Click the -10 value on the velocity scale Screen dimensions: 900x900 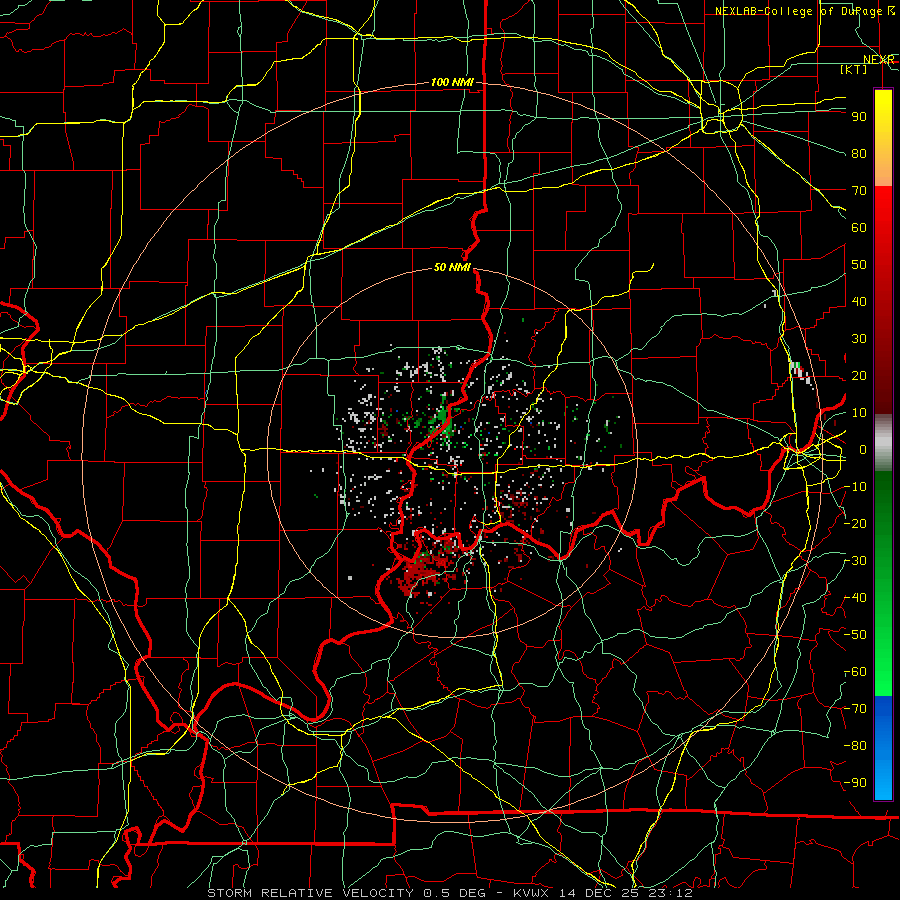coord(855,487)
